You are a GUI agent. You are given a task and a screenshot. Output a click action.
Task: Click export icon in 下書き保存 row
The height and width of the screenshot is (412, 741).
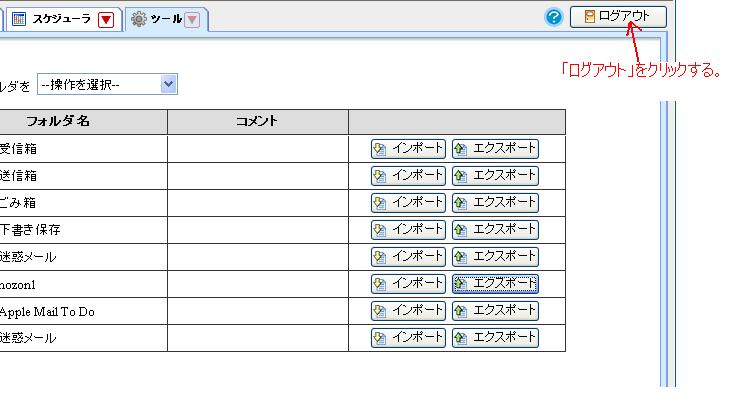click(x=460, y=230)
